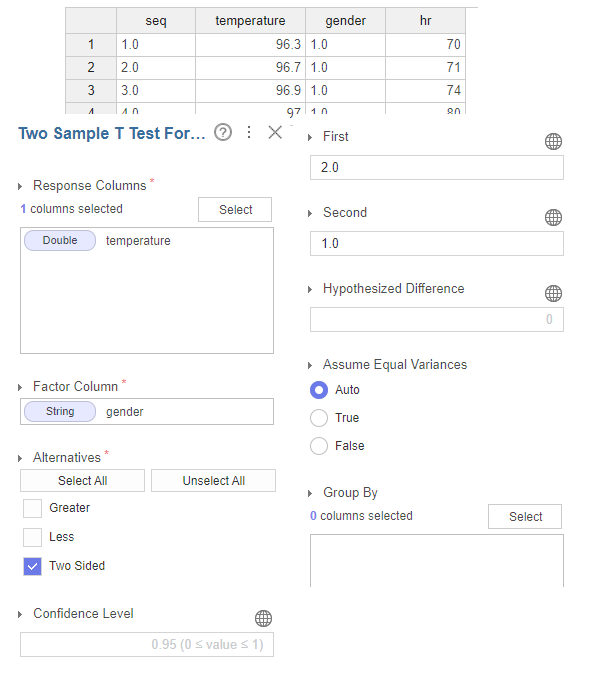The image size is (592, 678).
Task: Collapse the Alternatives section
Action: click(x=20, y=458)
